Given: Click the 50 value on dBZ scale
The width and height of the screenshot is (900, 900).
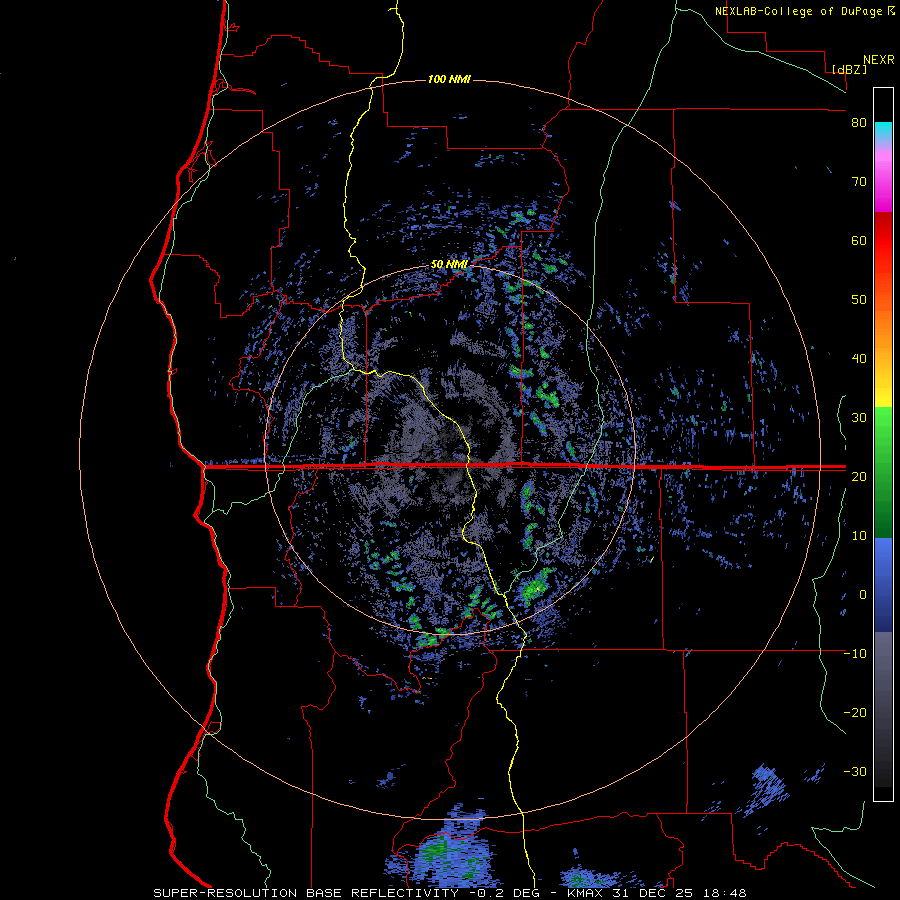Looking at the screenshot, I should click(x=859, y=300).
